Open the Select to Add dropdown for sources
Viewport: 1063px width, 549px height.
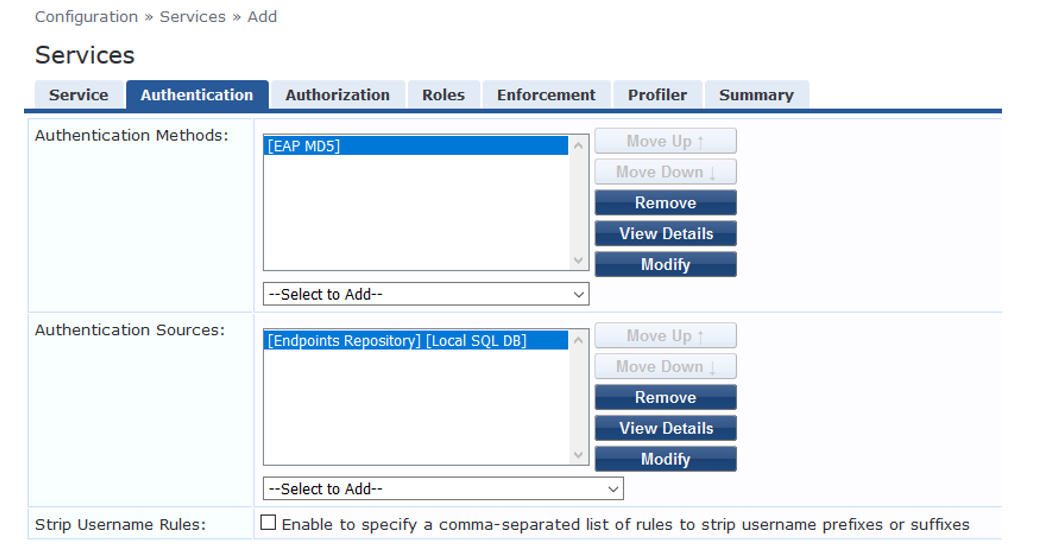[443, 489]
